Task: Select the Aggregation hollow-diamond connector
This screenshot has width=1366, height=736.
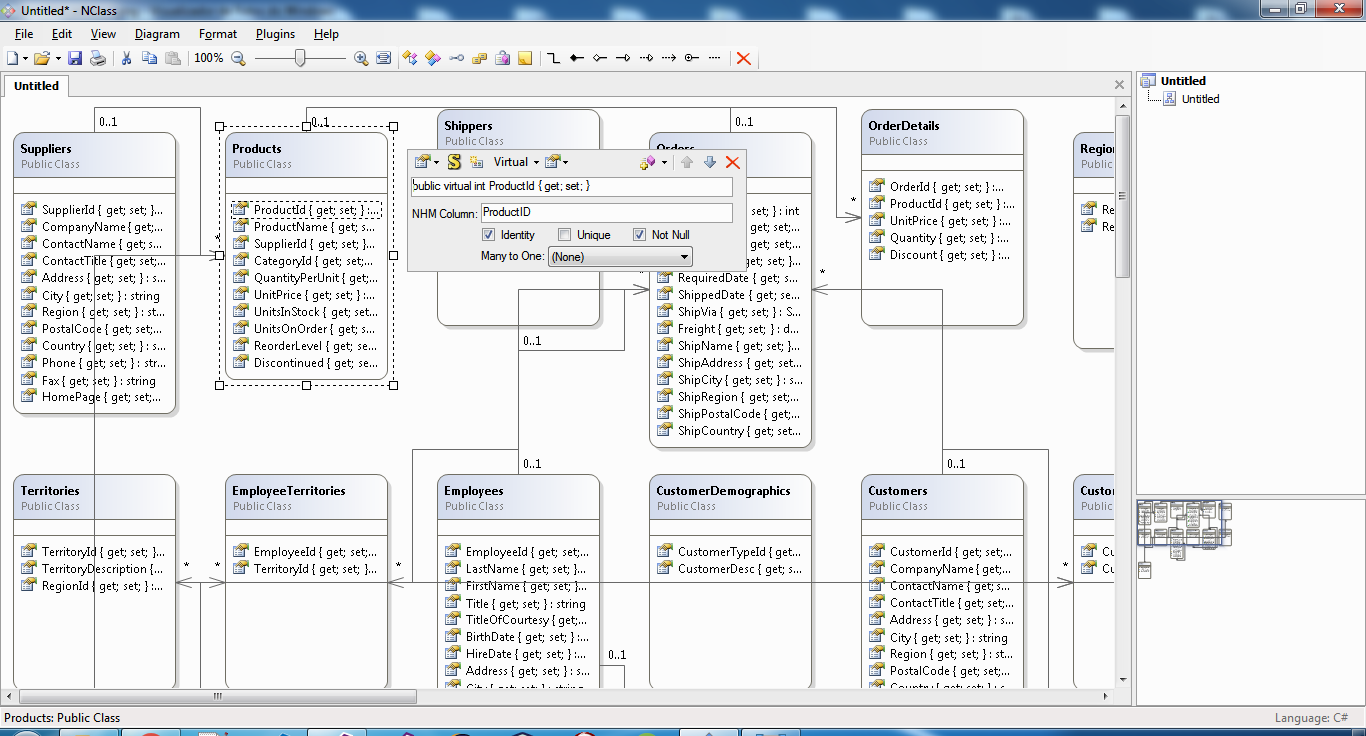Action: coord(600,58)
